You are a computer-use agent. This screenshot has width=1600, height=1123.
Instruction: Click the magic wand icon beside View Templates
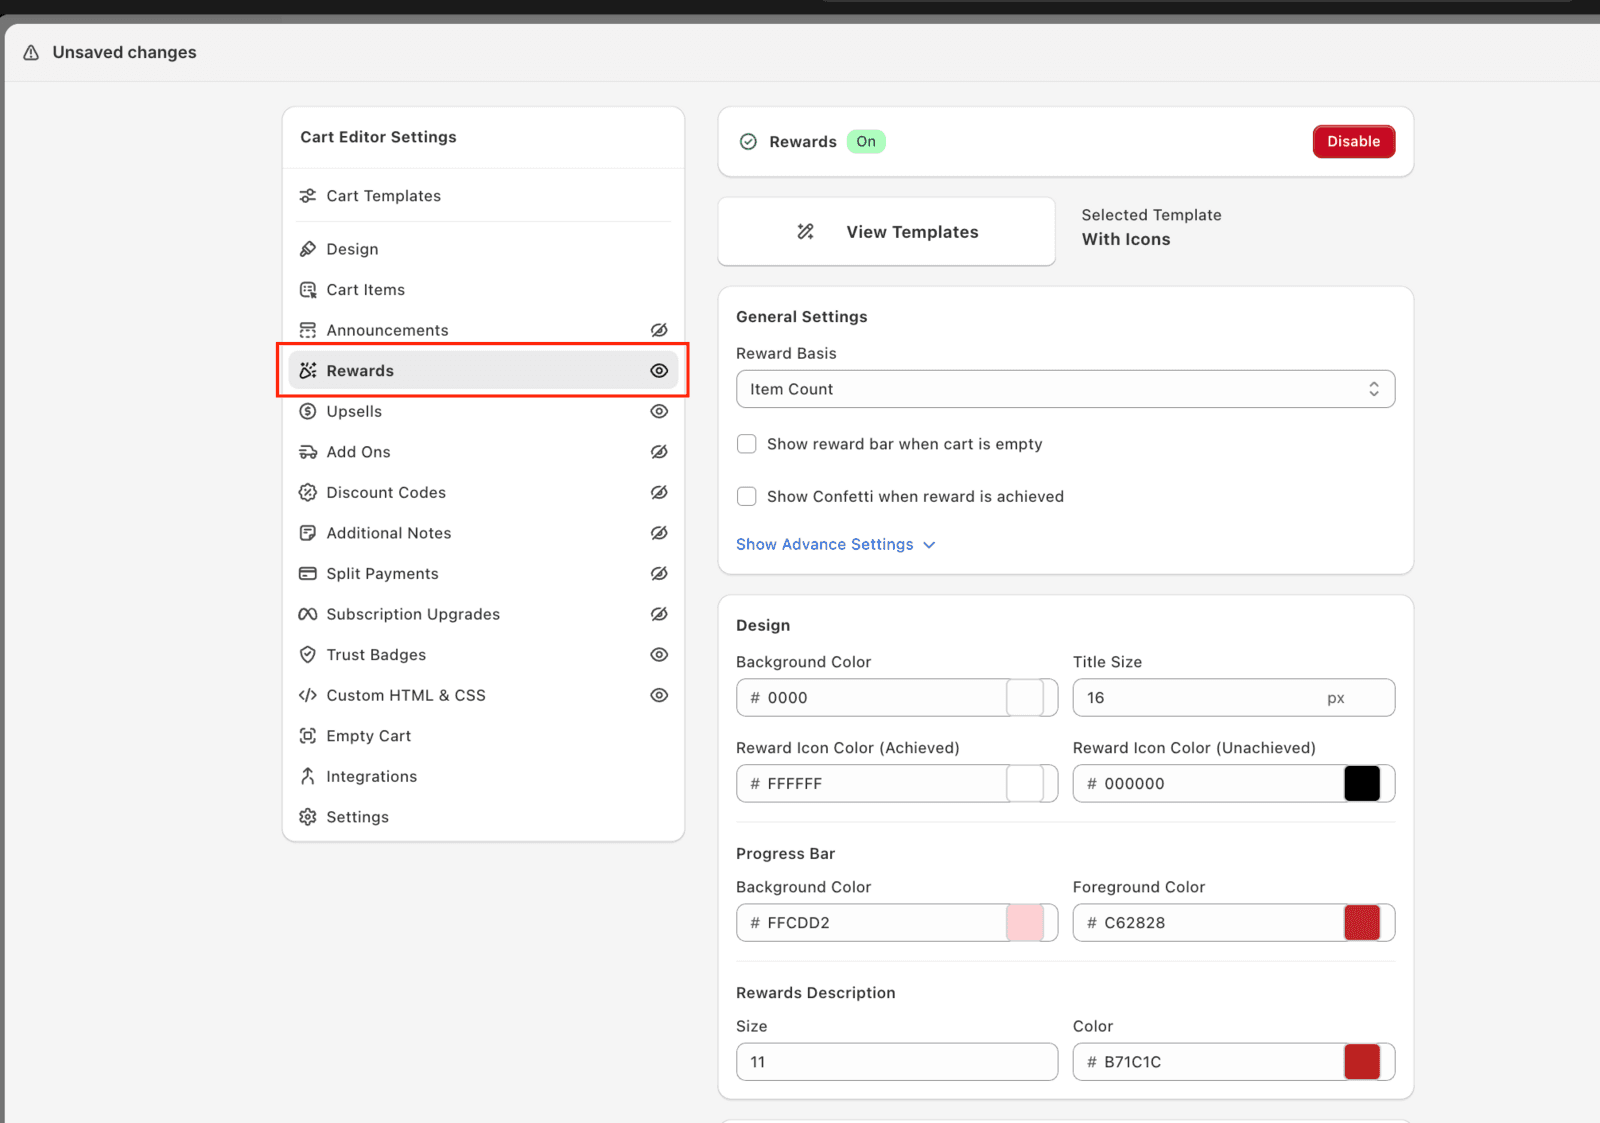805,232
